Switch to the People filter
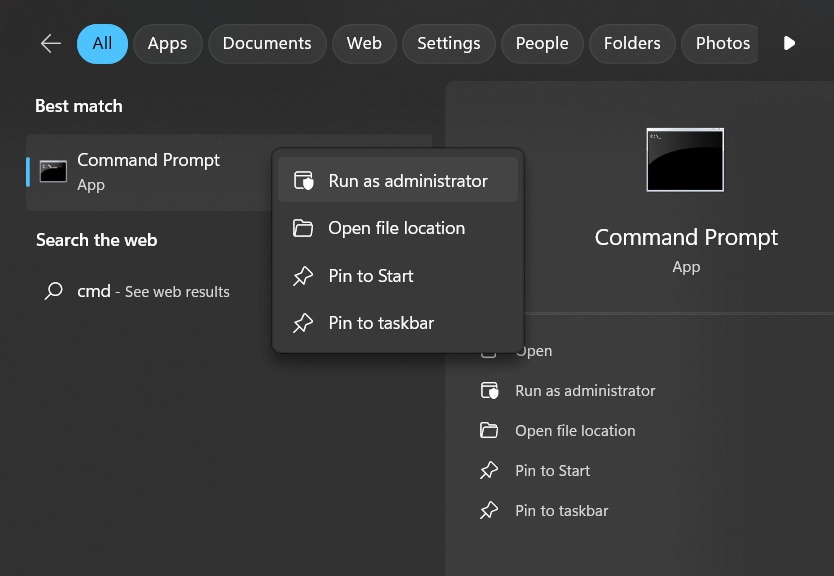Image resolution: width=834 pixels, height=576 pixels. [x=542, y=44]
